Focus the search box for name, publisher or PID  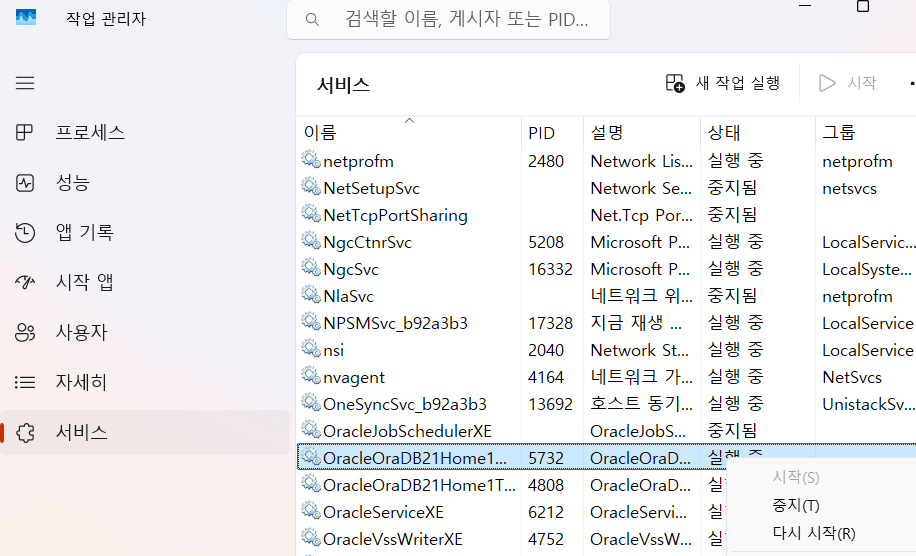point(448,20)
